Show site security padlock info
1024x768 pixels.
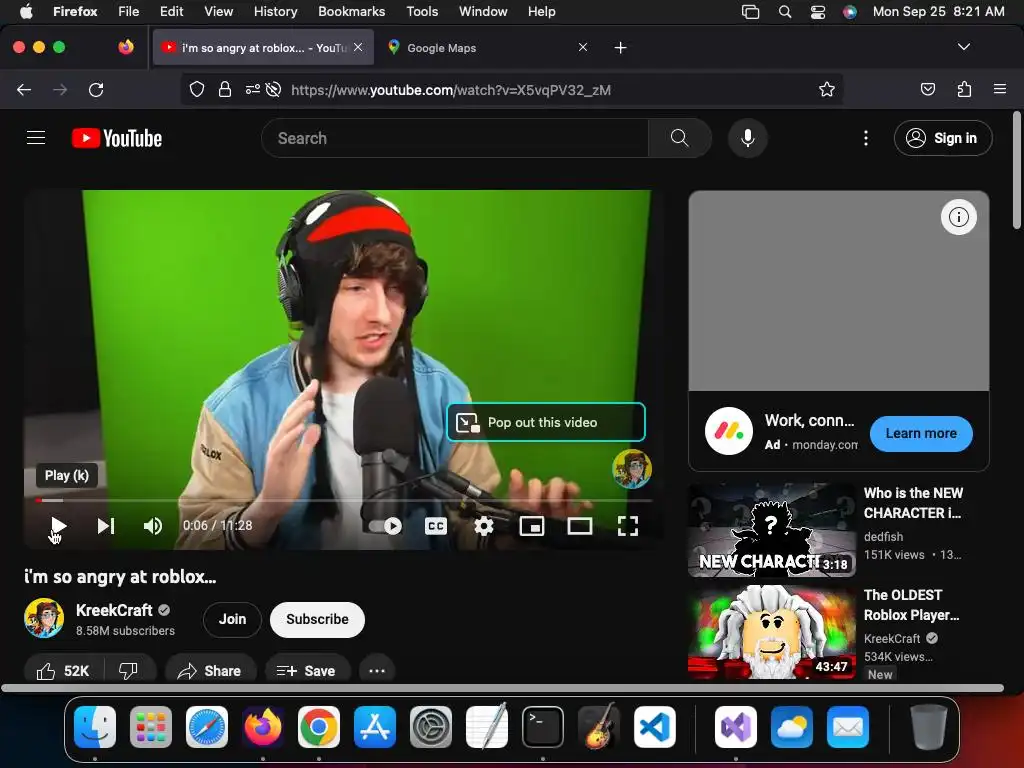tap(225, 89)
